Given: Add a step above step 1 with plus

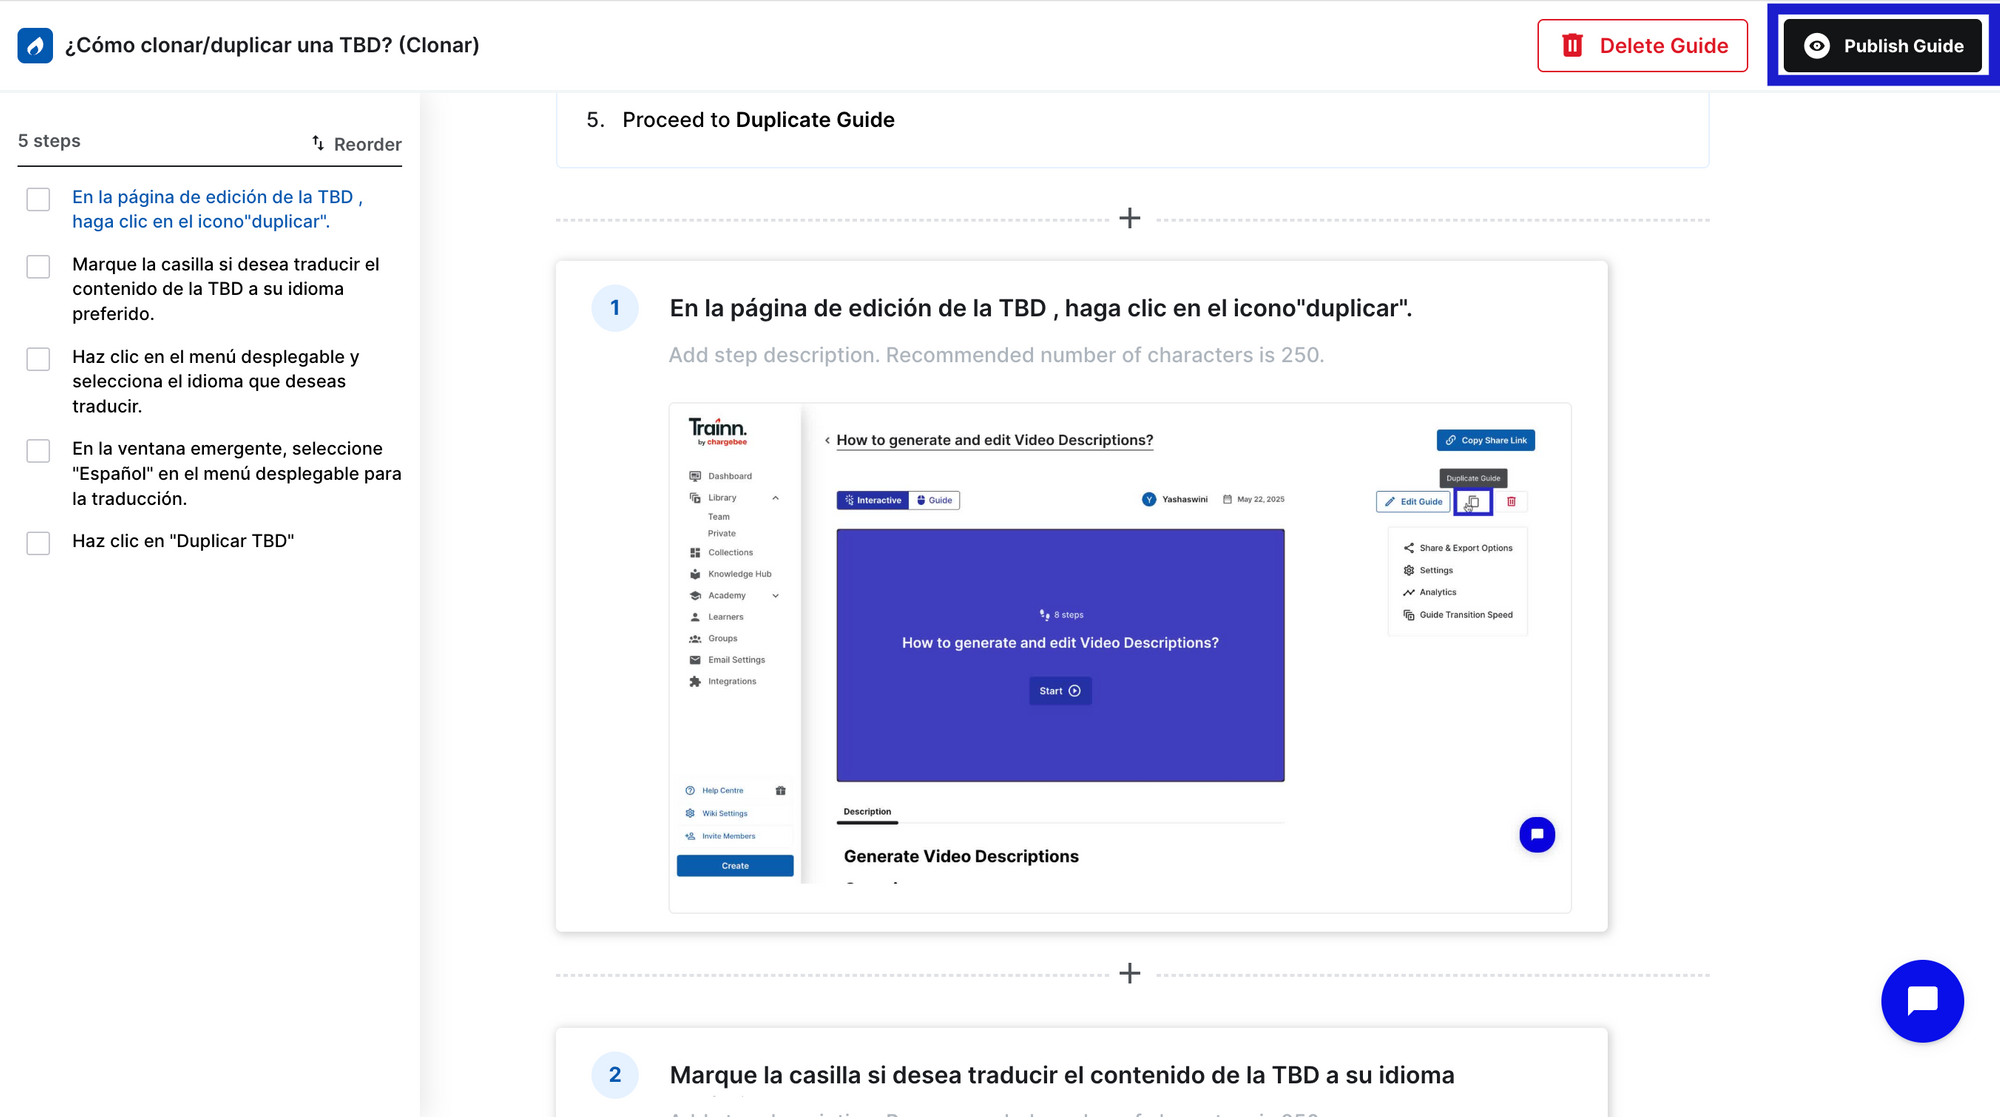Looking at the screenshot, I should click(x=1130, y=218).
